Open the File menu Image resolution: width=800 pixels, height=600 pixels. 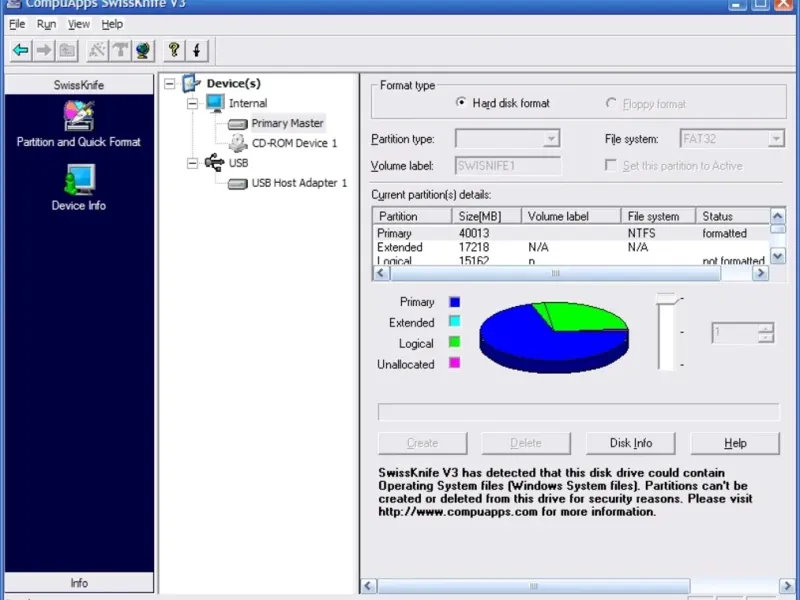click(17, 24)
